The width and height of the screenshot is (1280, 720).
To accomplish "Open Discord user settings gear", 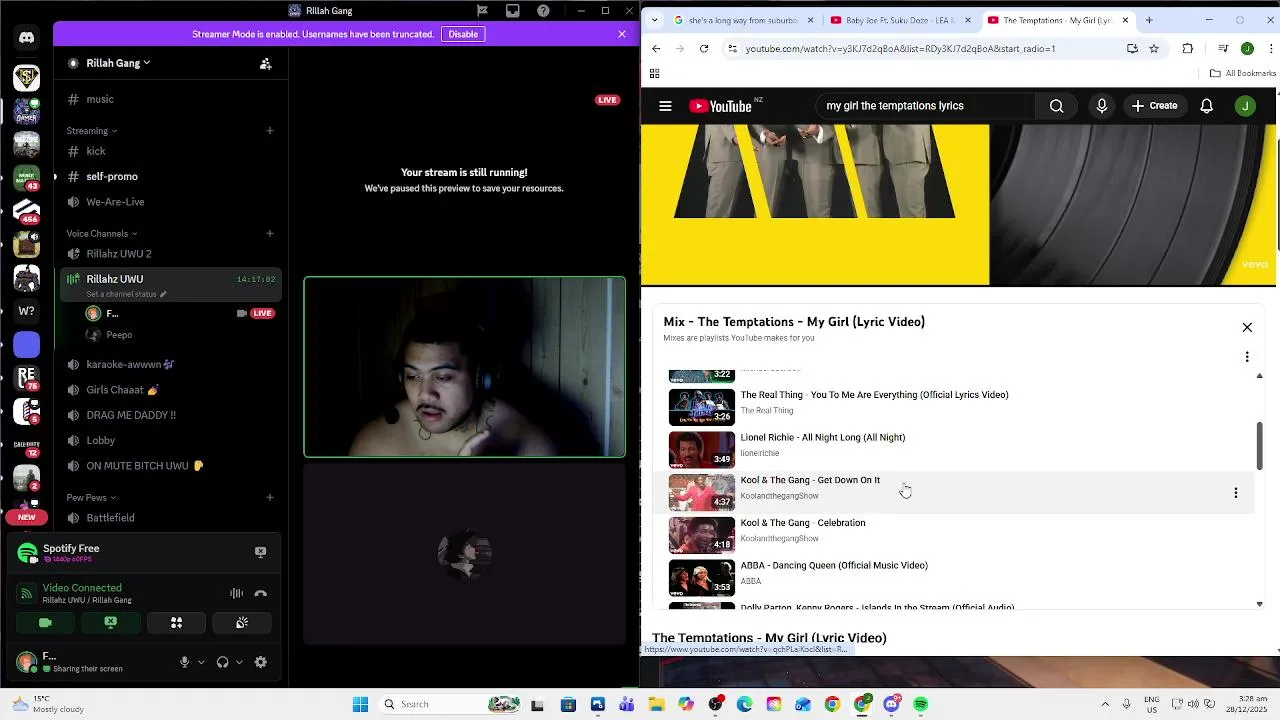I will coord(261,662).
